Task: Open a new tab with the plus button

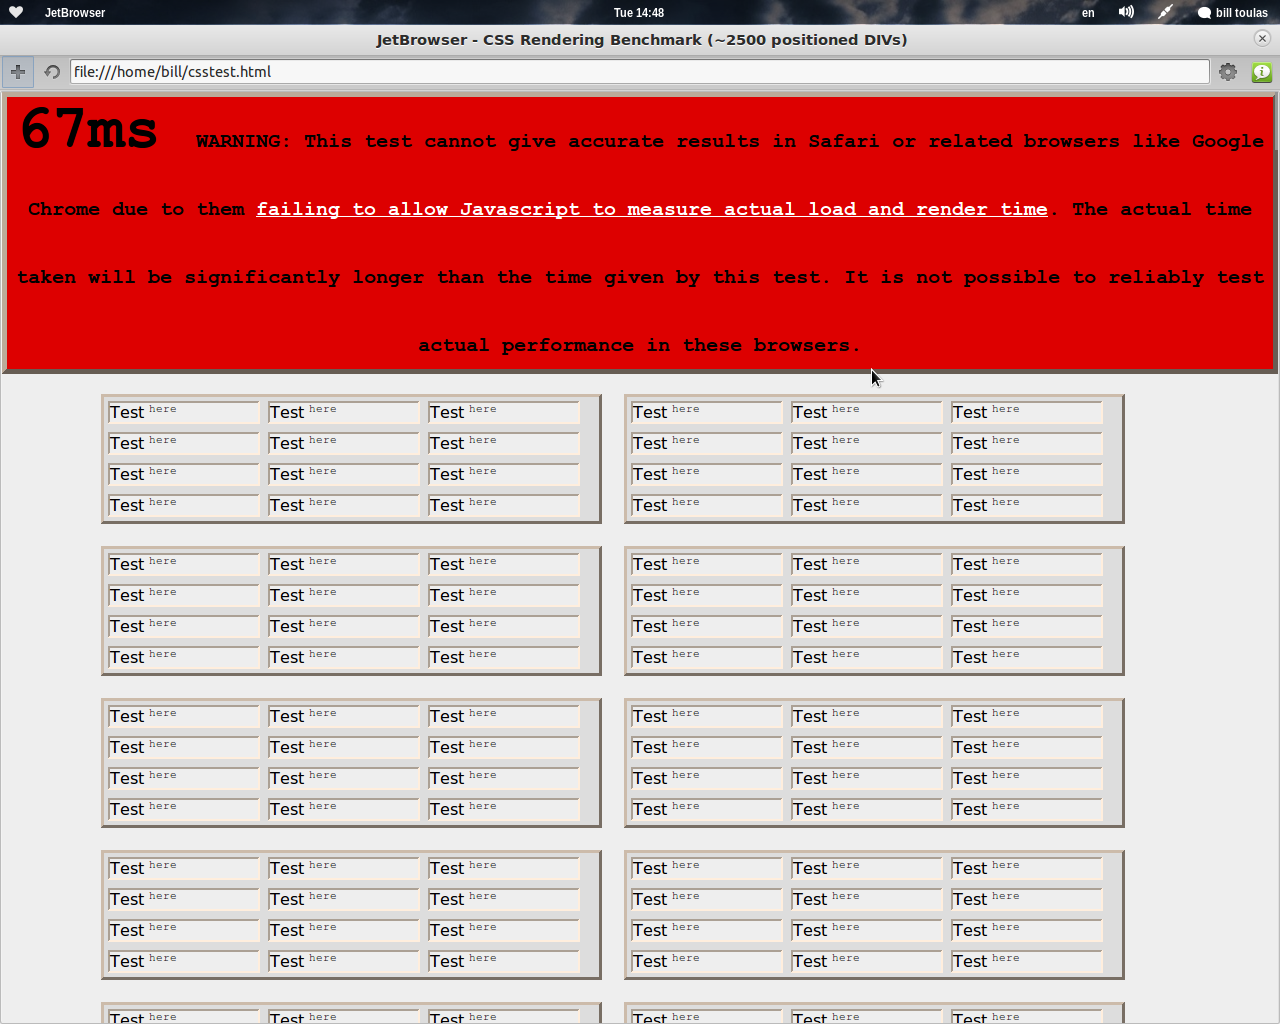Action: click(18, 72)
